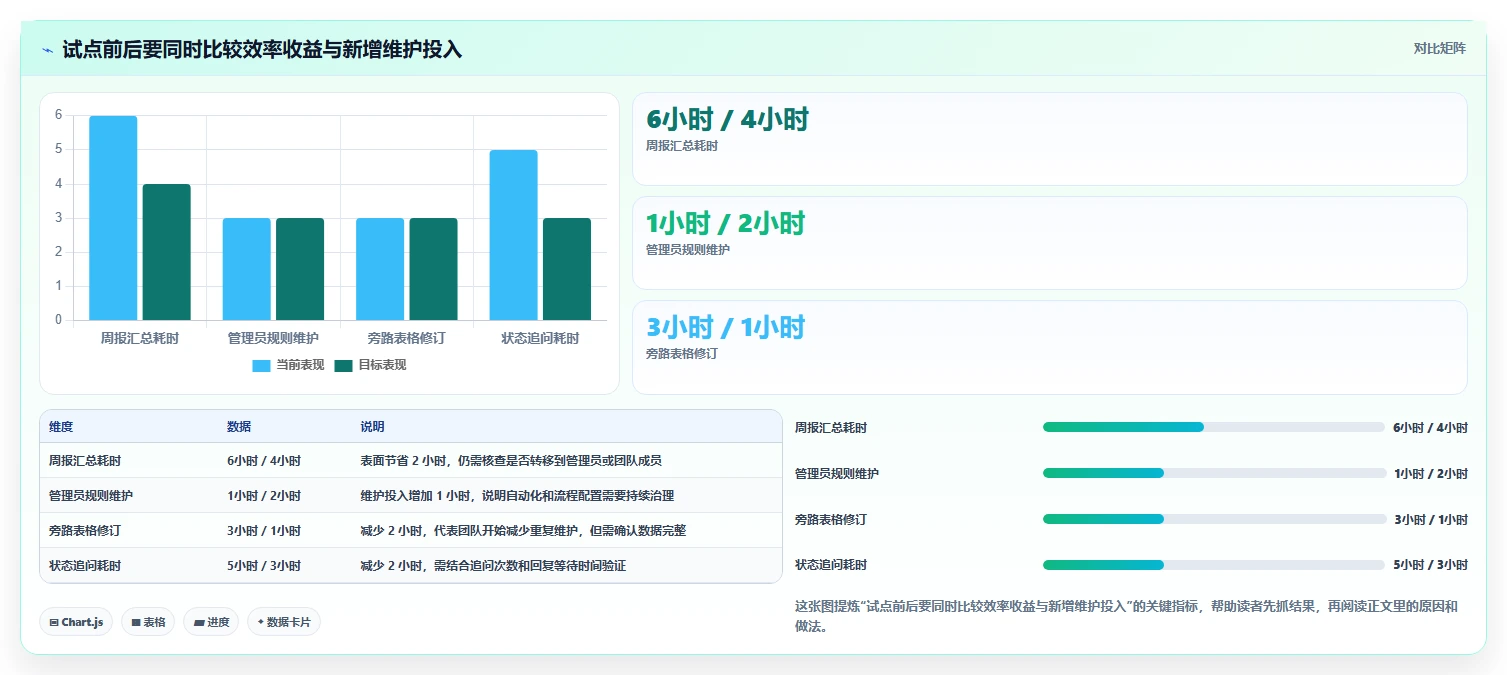Click the 周报汇总耗时 x-axis chart label
The image size is (1507, 675).
(140, 338)
